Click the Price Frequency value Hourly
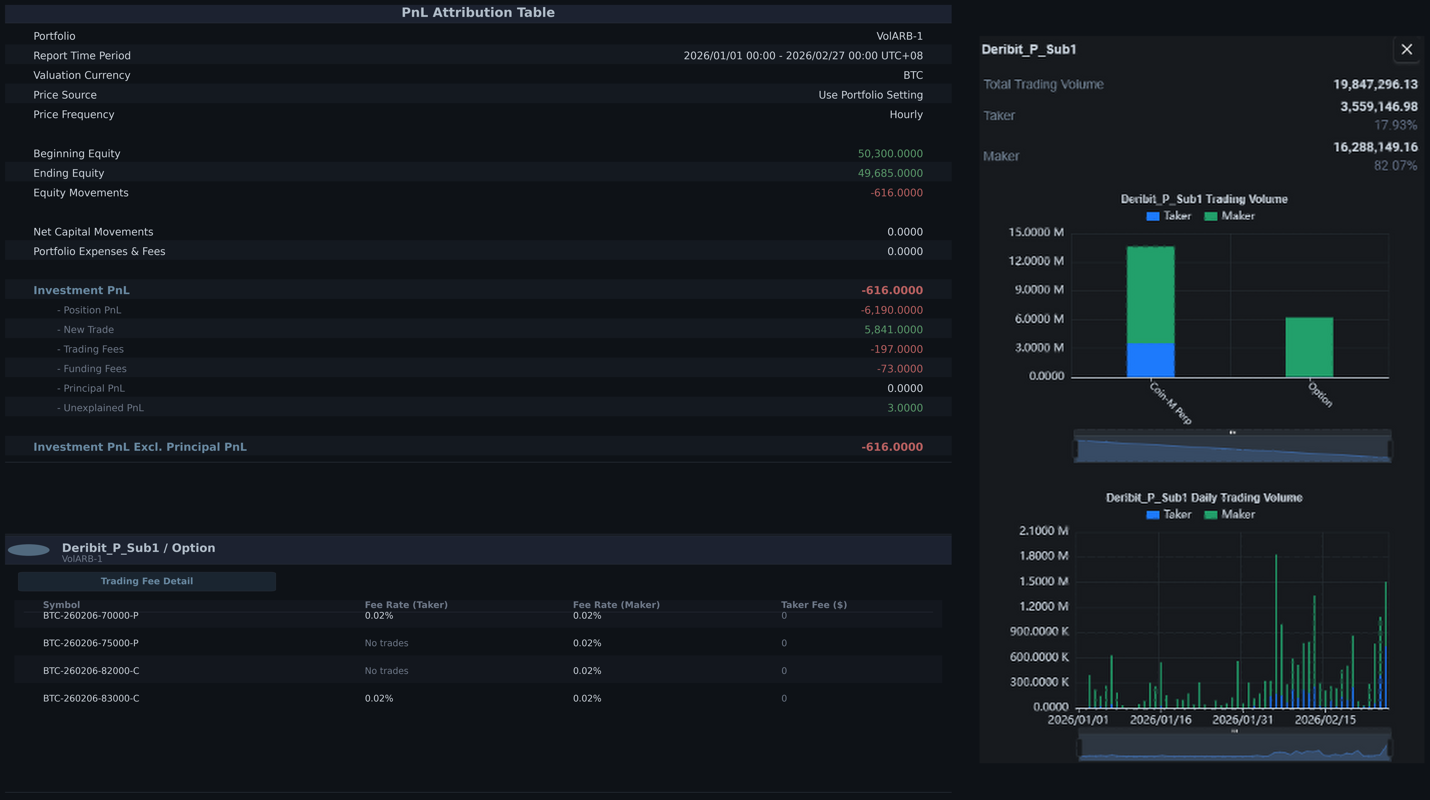 906,115
